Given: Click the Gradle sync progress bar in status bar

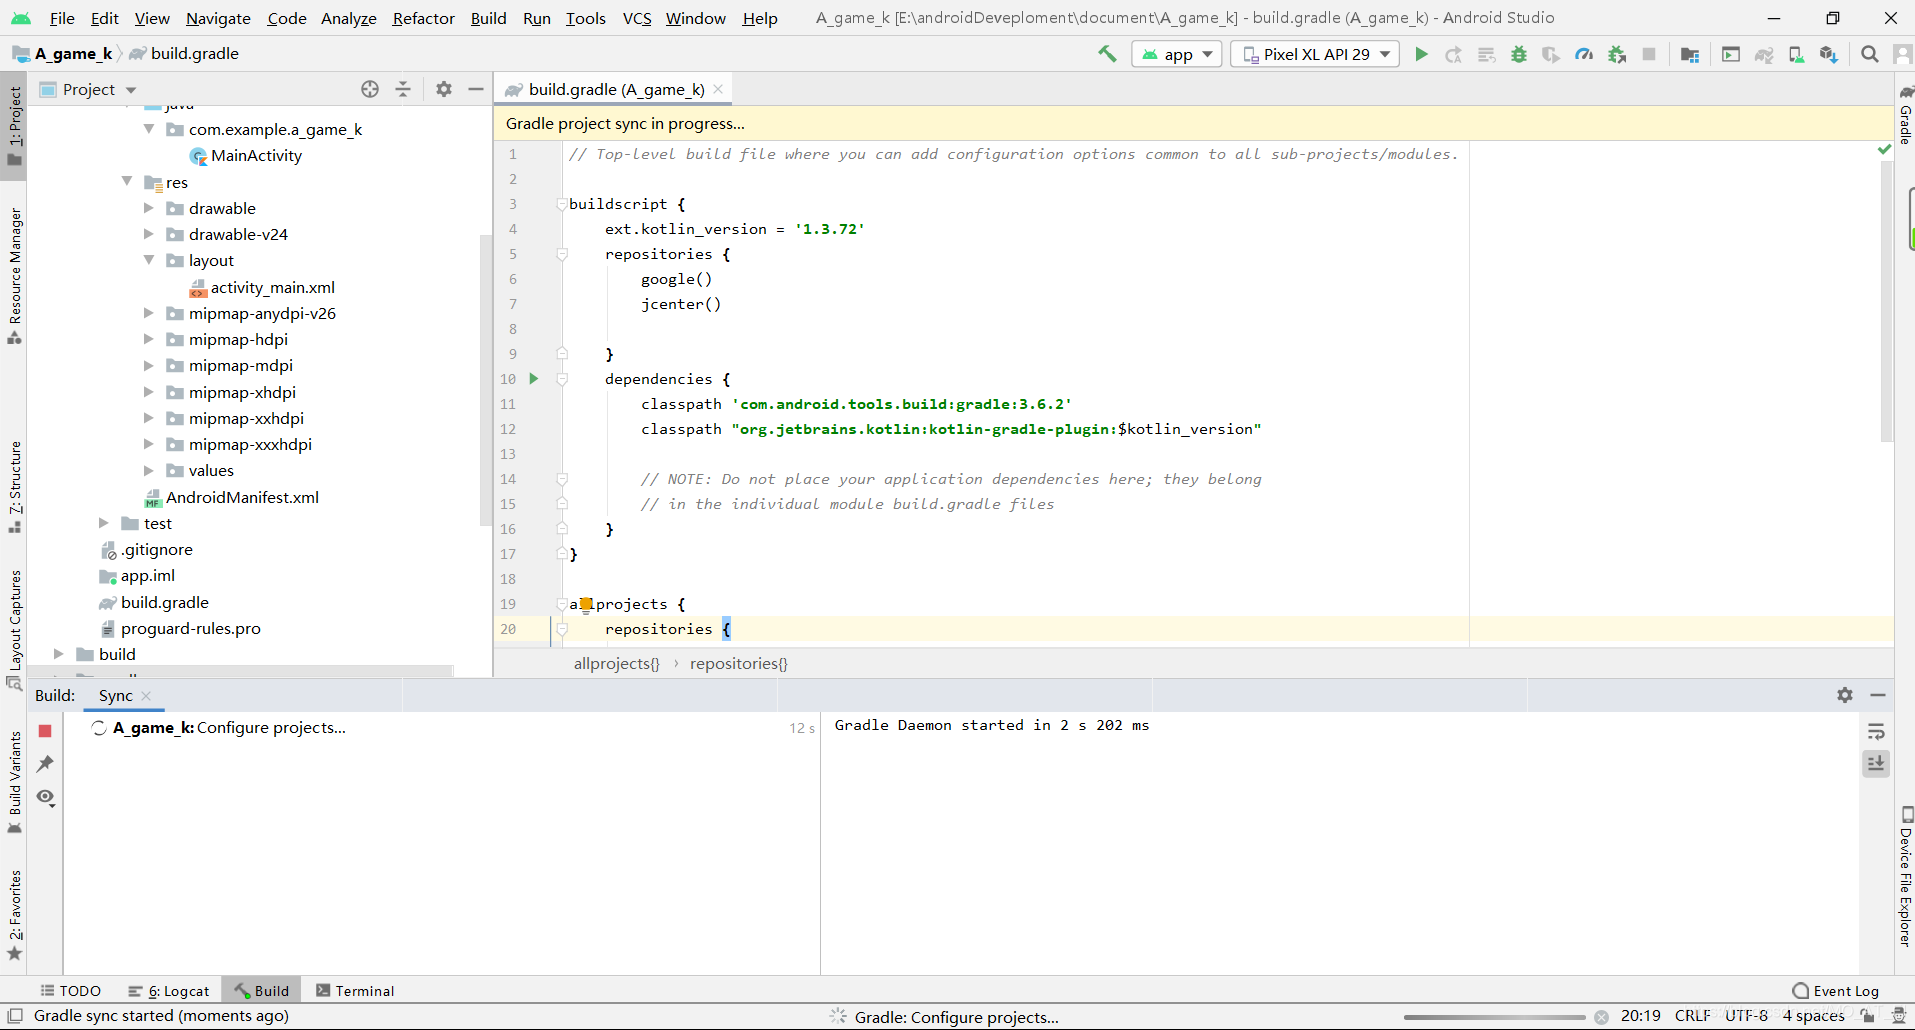Looking at the screenshot, I should tap(1494, 1017).
